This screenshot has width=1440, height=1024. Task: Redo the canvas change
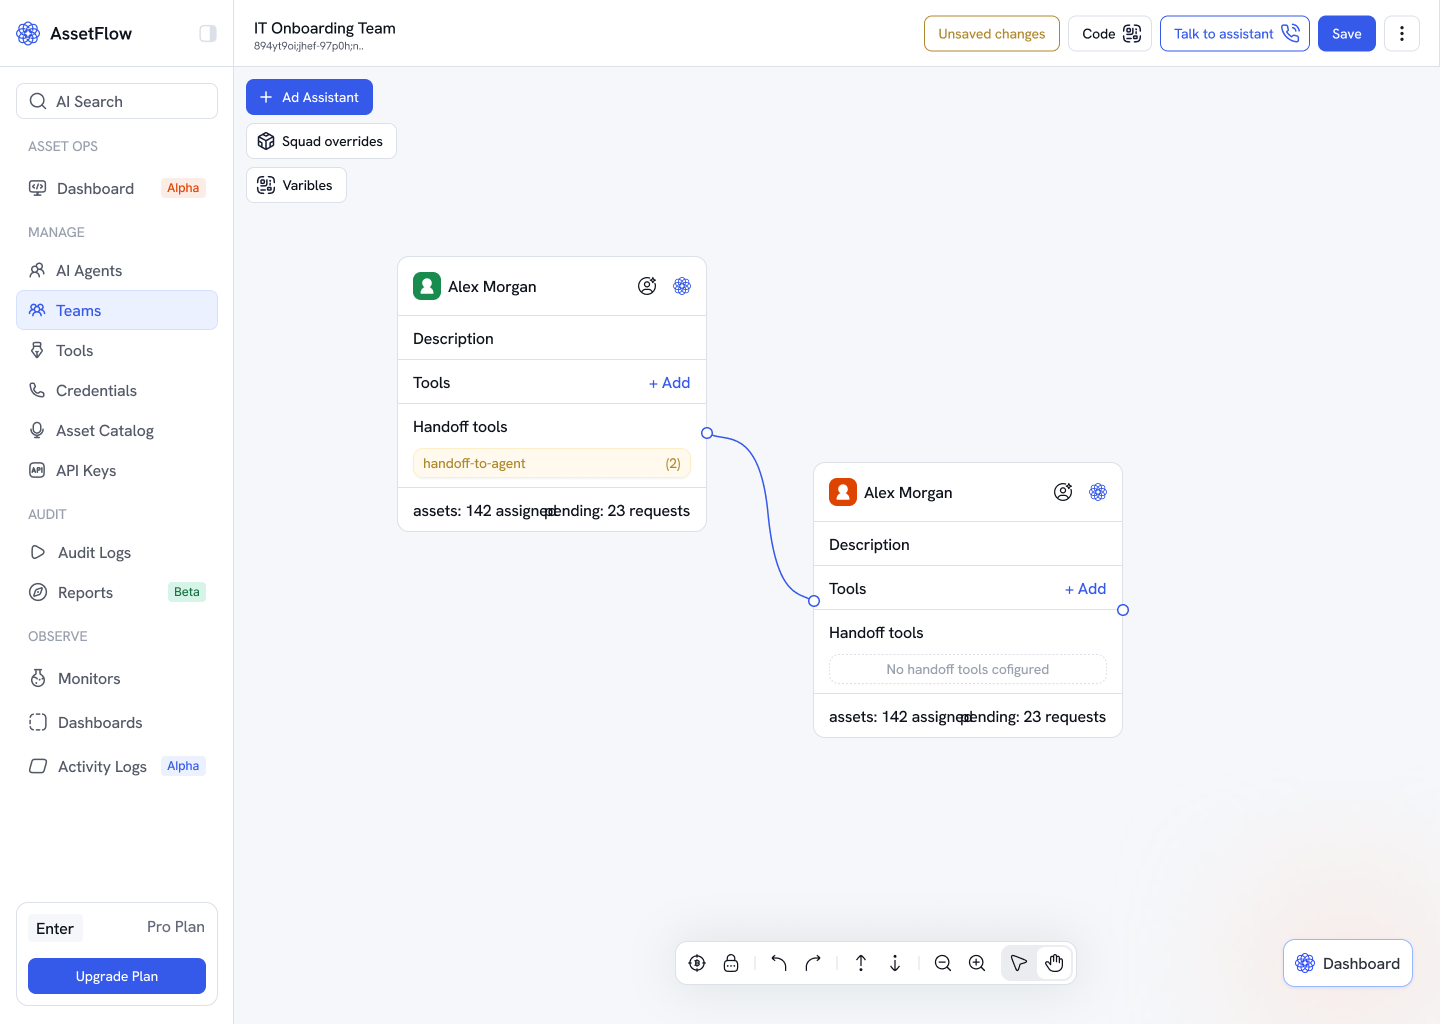click(x=813, y=963)
